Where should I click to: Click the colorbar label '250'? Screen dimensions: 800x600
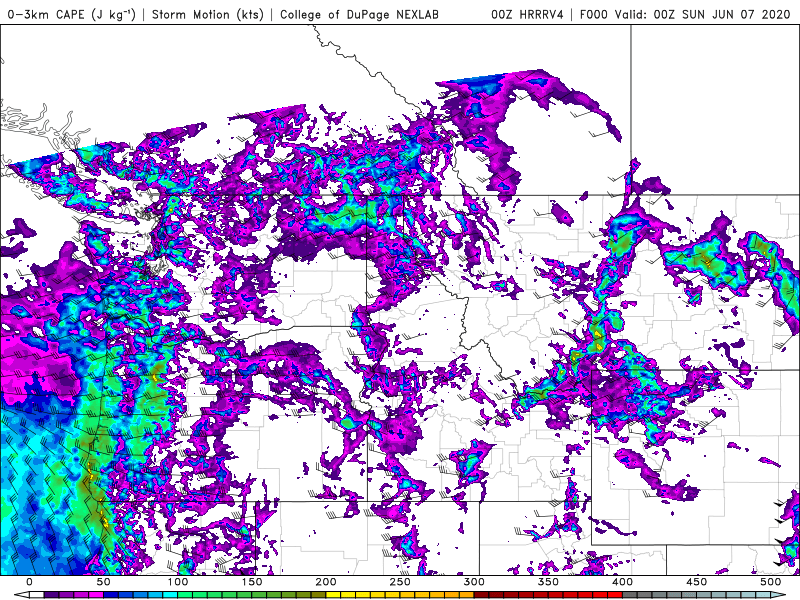399,582
